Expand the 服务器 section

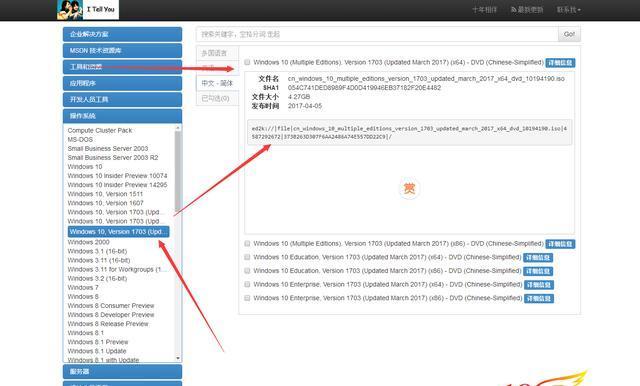122,372
